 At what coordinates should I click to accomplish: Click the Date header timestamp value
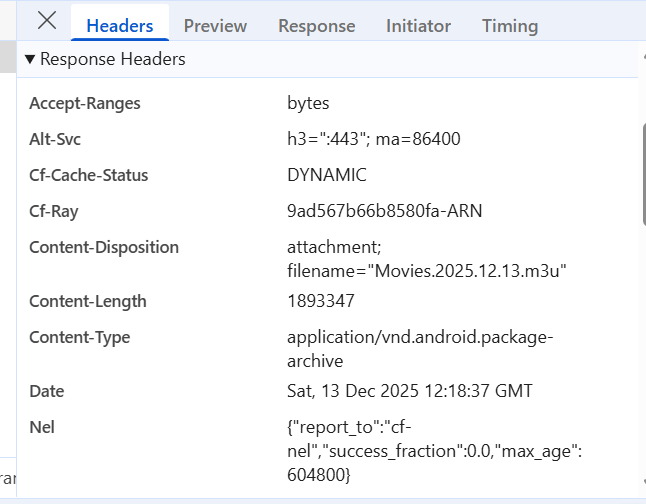(410, 391)
